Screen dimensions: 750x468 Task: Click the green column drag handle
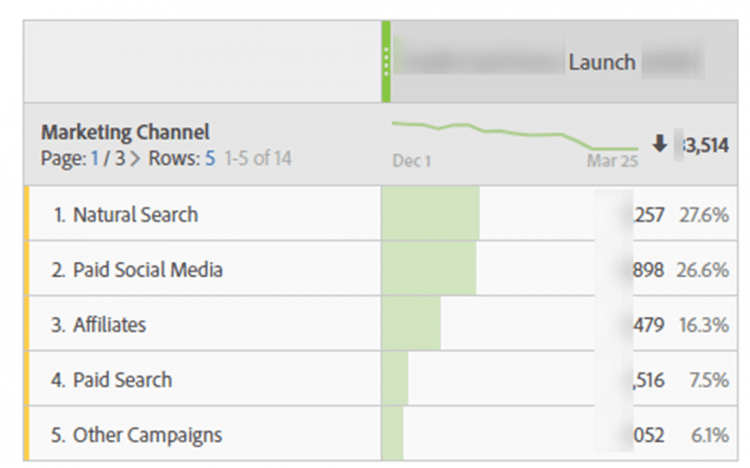point(385,62)
